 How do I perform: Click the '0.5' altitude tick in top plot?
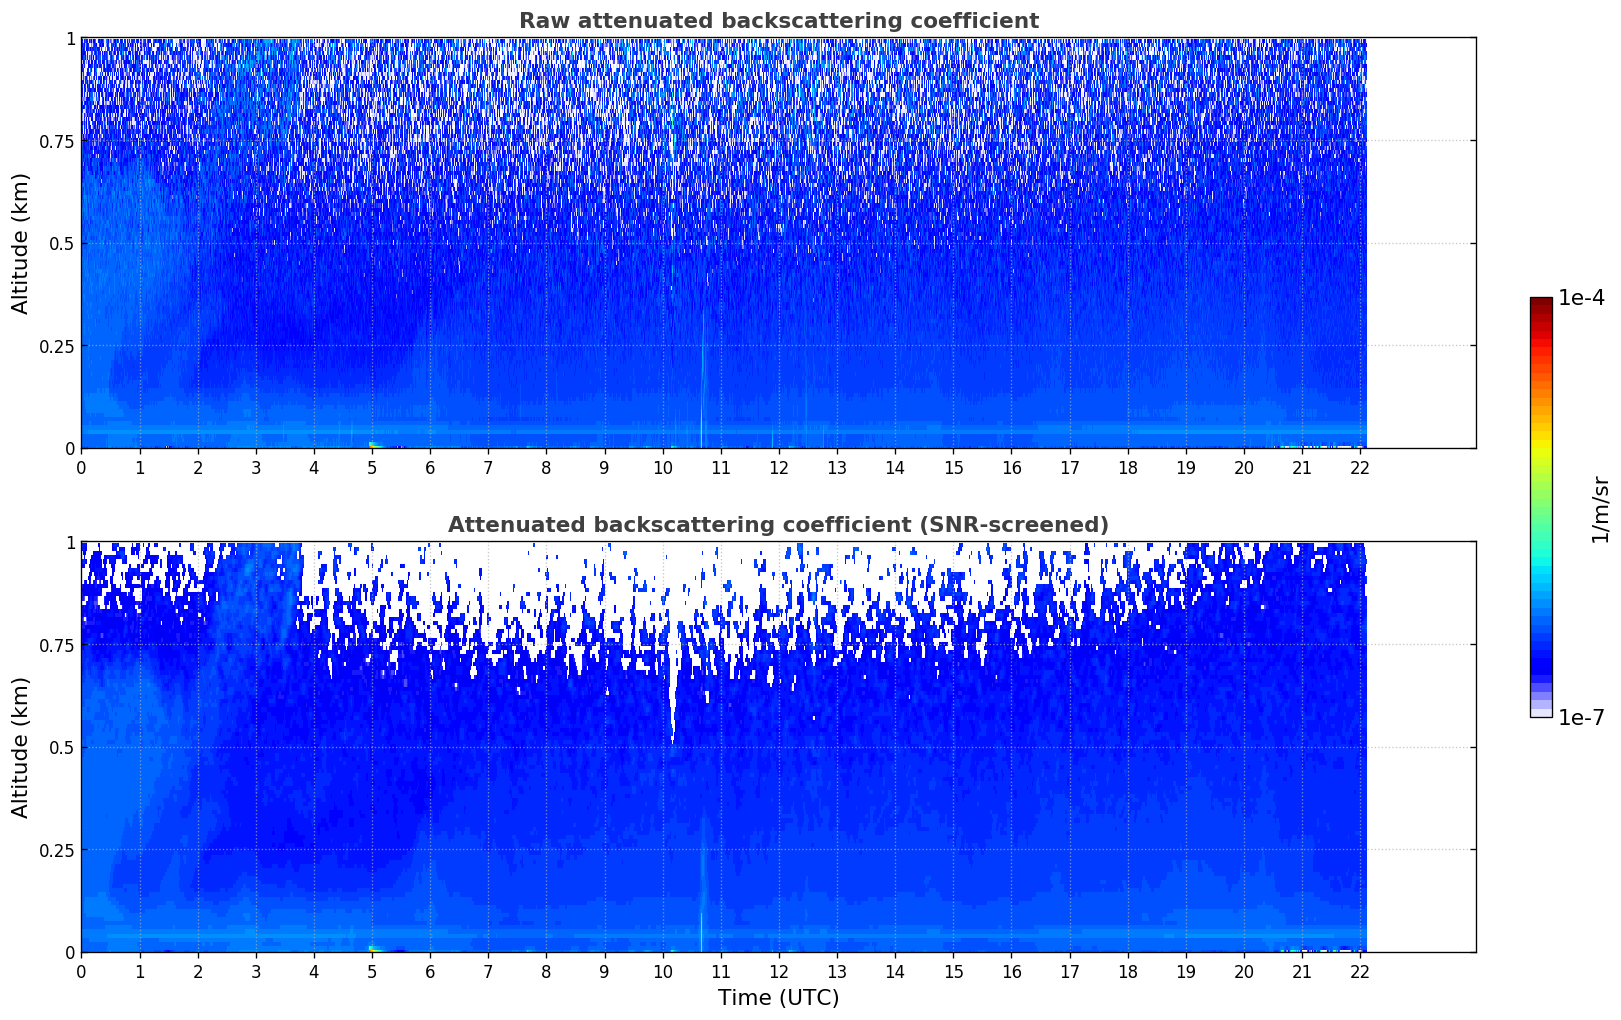point(61,243)
